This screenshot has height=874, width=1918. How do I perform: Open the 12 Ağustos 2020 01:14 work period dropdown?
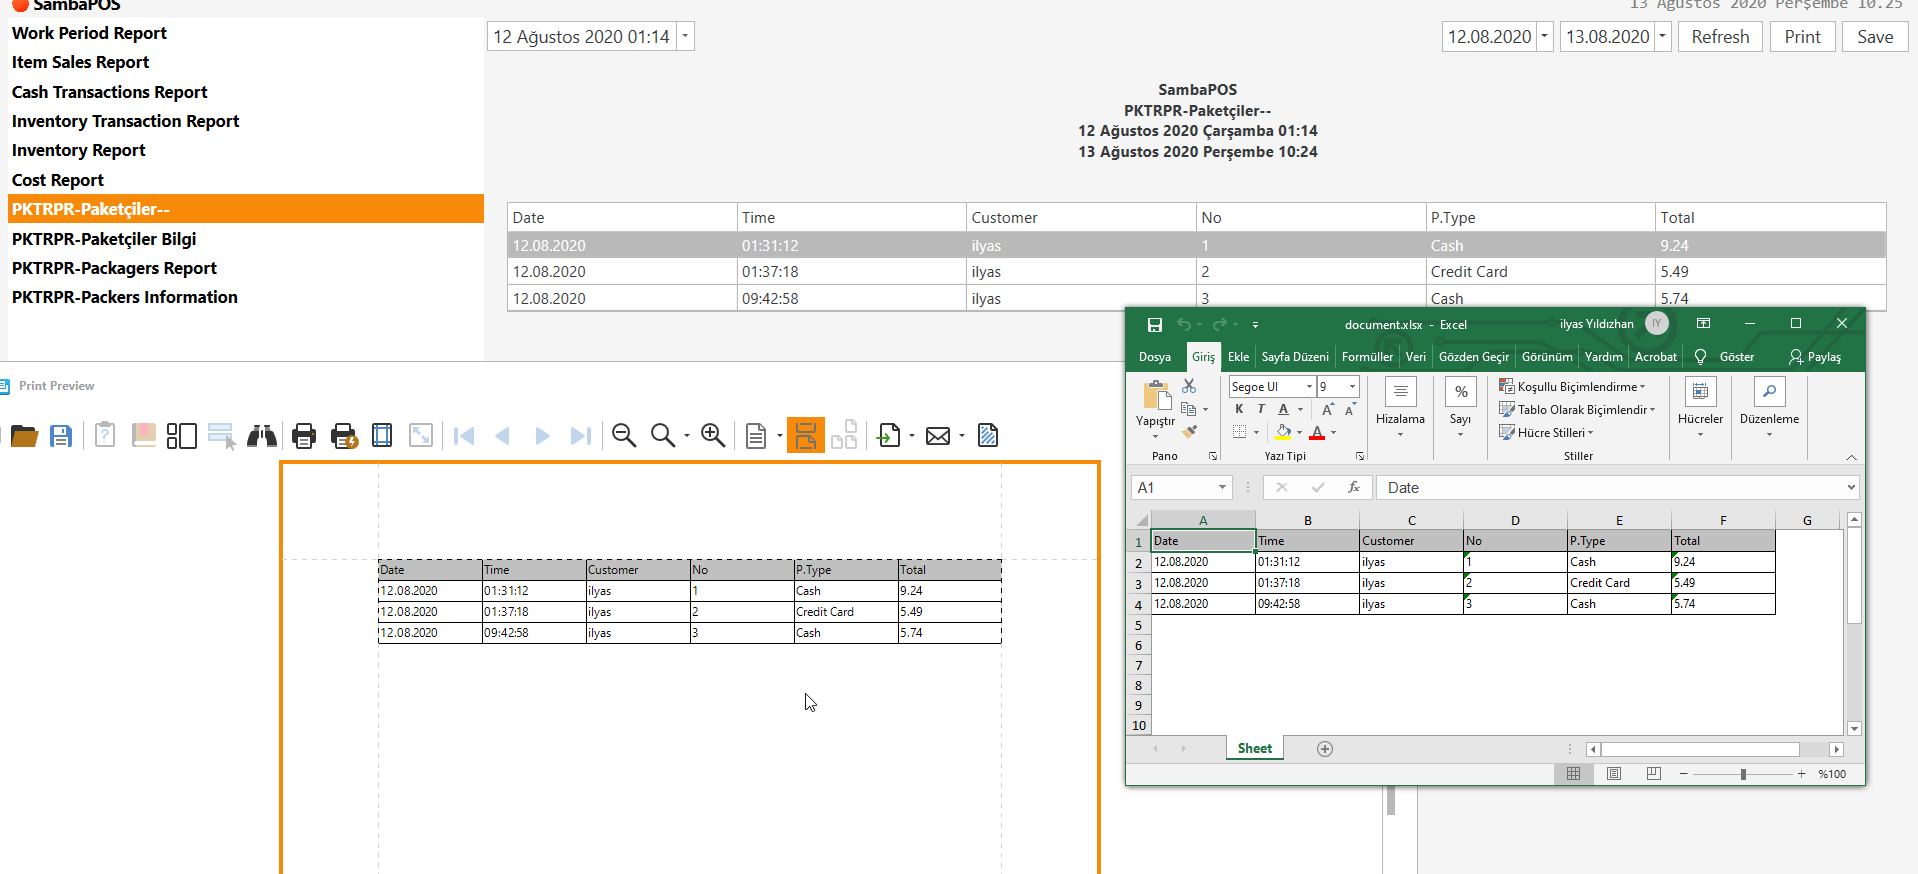(685, 37)
